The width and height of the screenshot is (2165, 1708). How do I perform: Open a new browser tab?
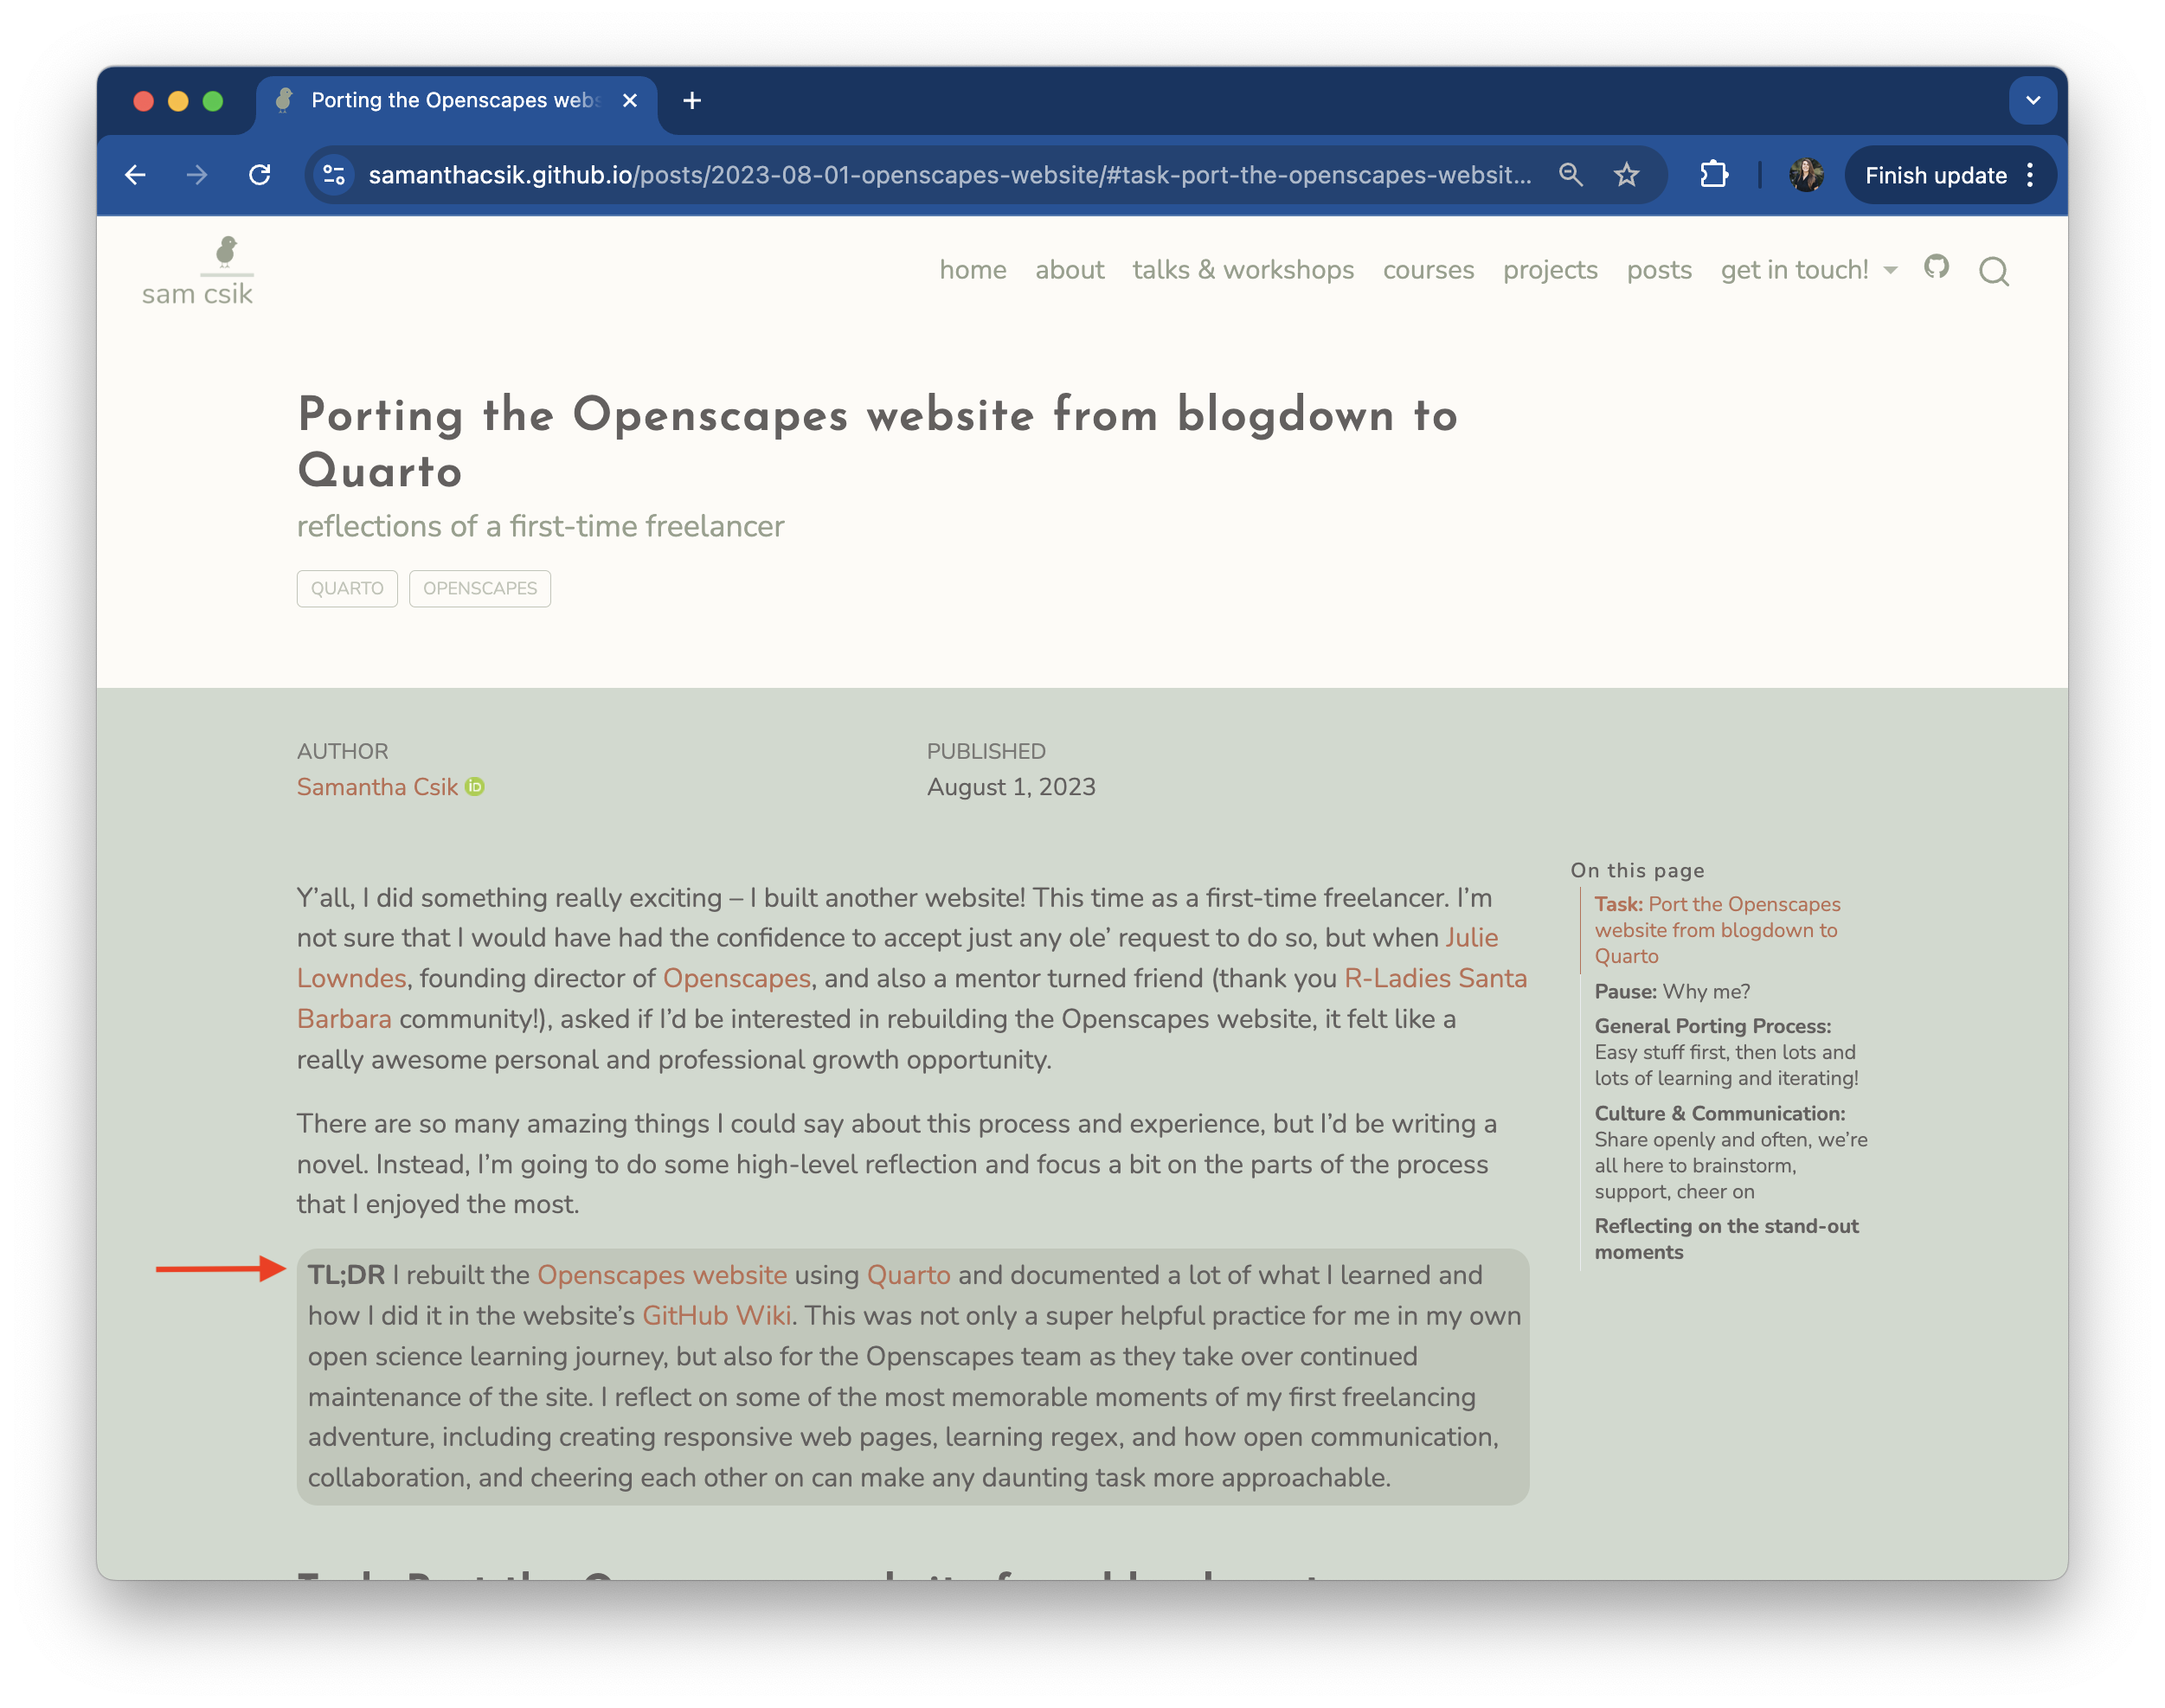click(x=692, y=100)
